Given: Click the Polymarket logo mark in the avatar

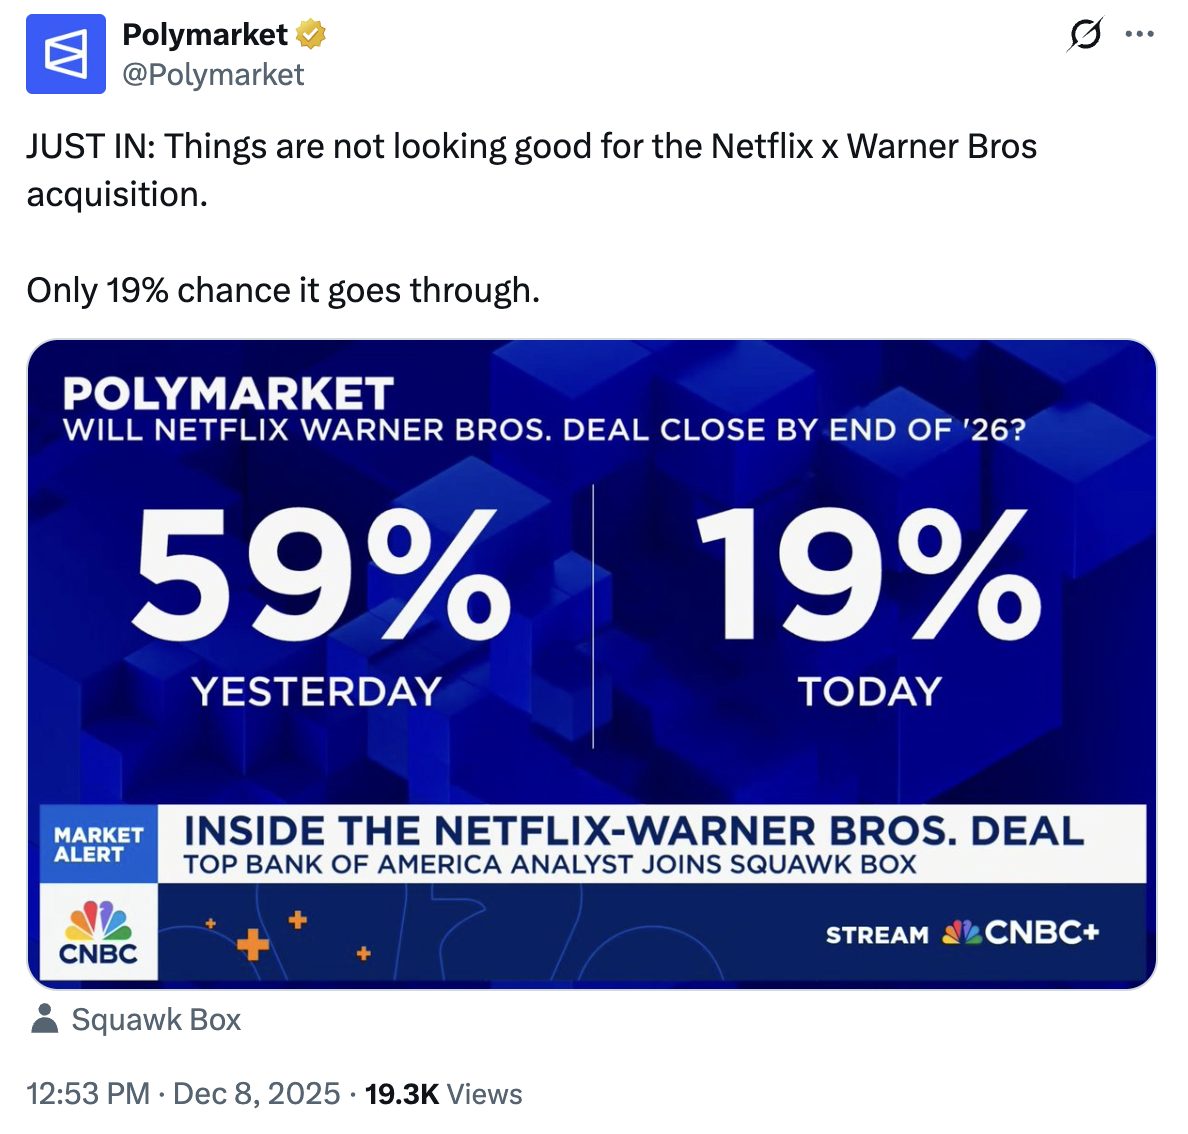Looking at the screenshot, I should (66, 54).
